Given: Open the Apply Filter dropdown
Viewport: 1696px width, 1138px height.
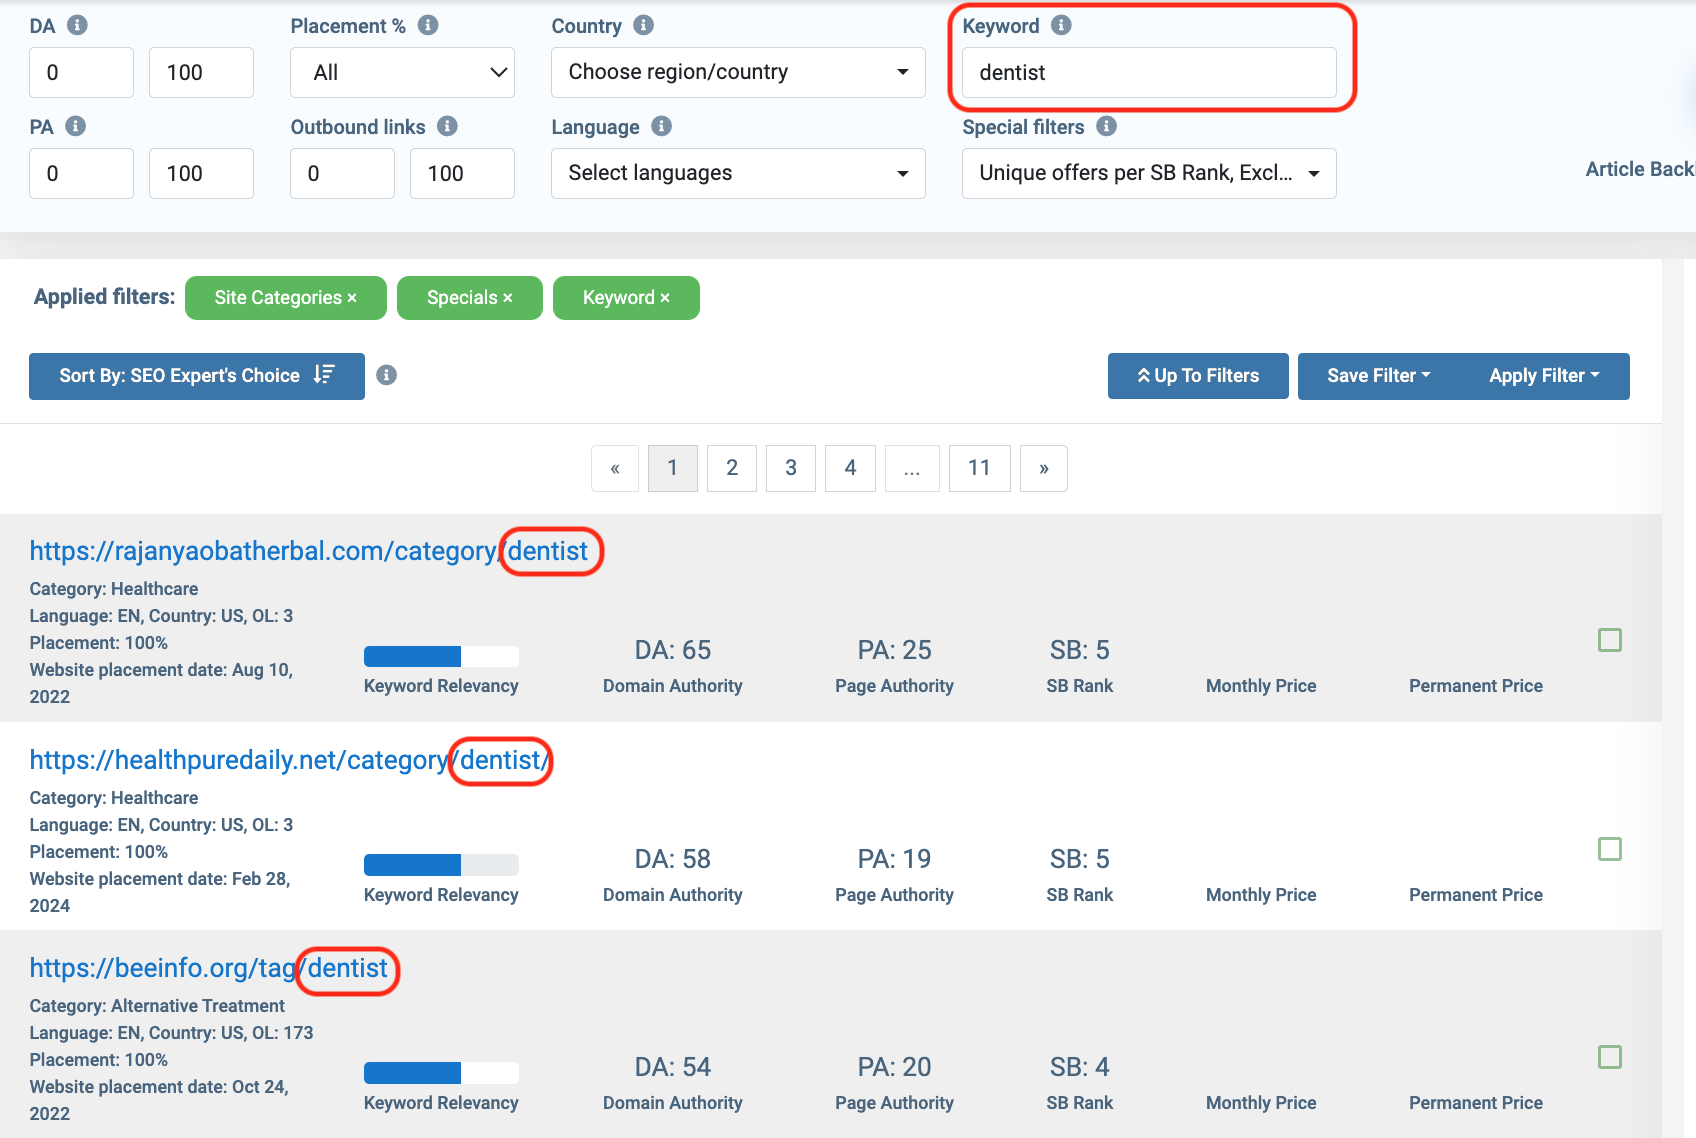Looking at the screenshot, I should (1545, 376).
